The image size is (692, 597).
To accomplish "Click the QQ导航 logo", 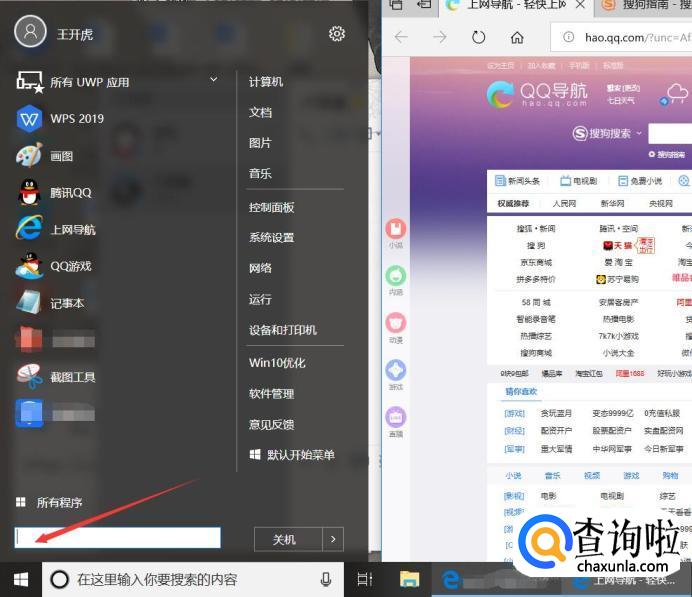I will [537, 94].
